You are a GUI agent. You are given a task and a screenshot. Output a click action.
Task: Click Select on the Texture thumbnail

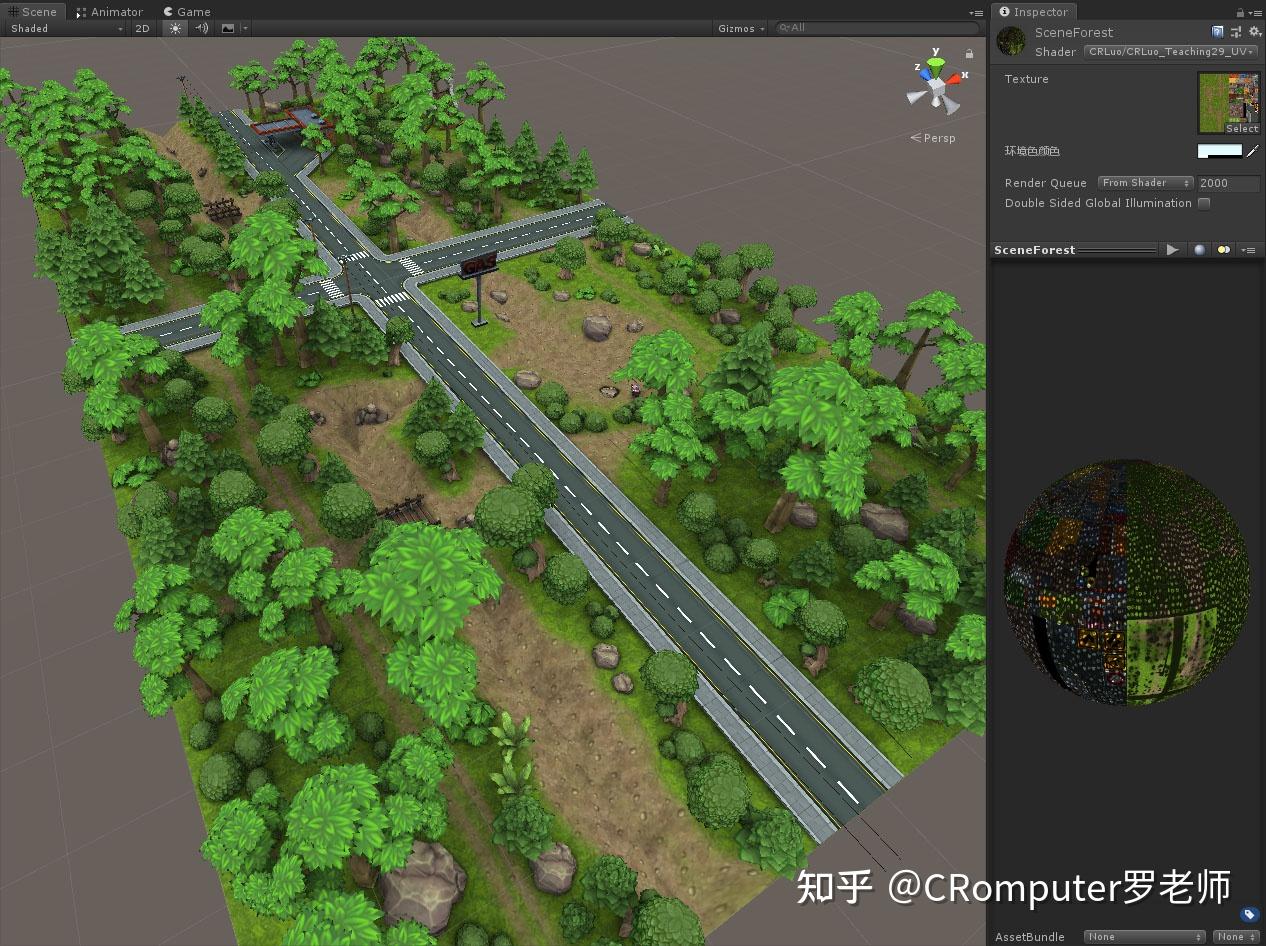point(1240,128)
